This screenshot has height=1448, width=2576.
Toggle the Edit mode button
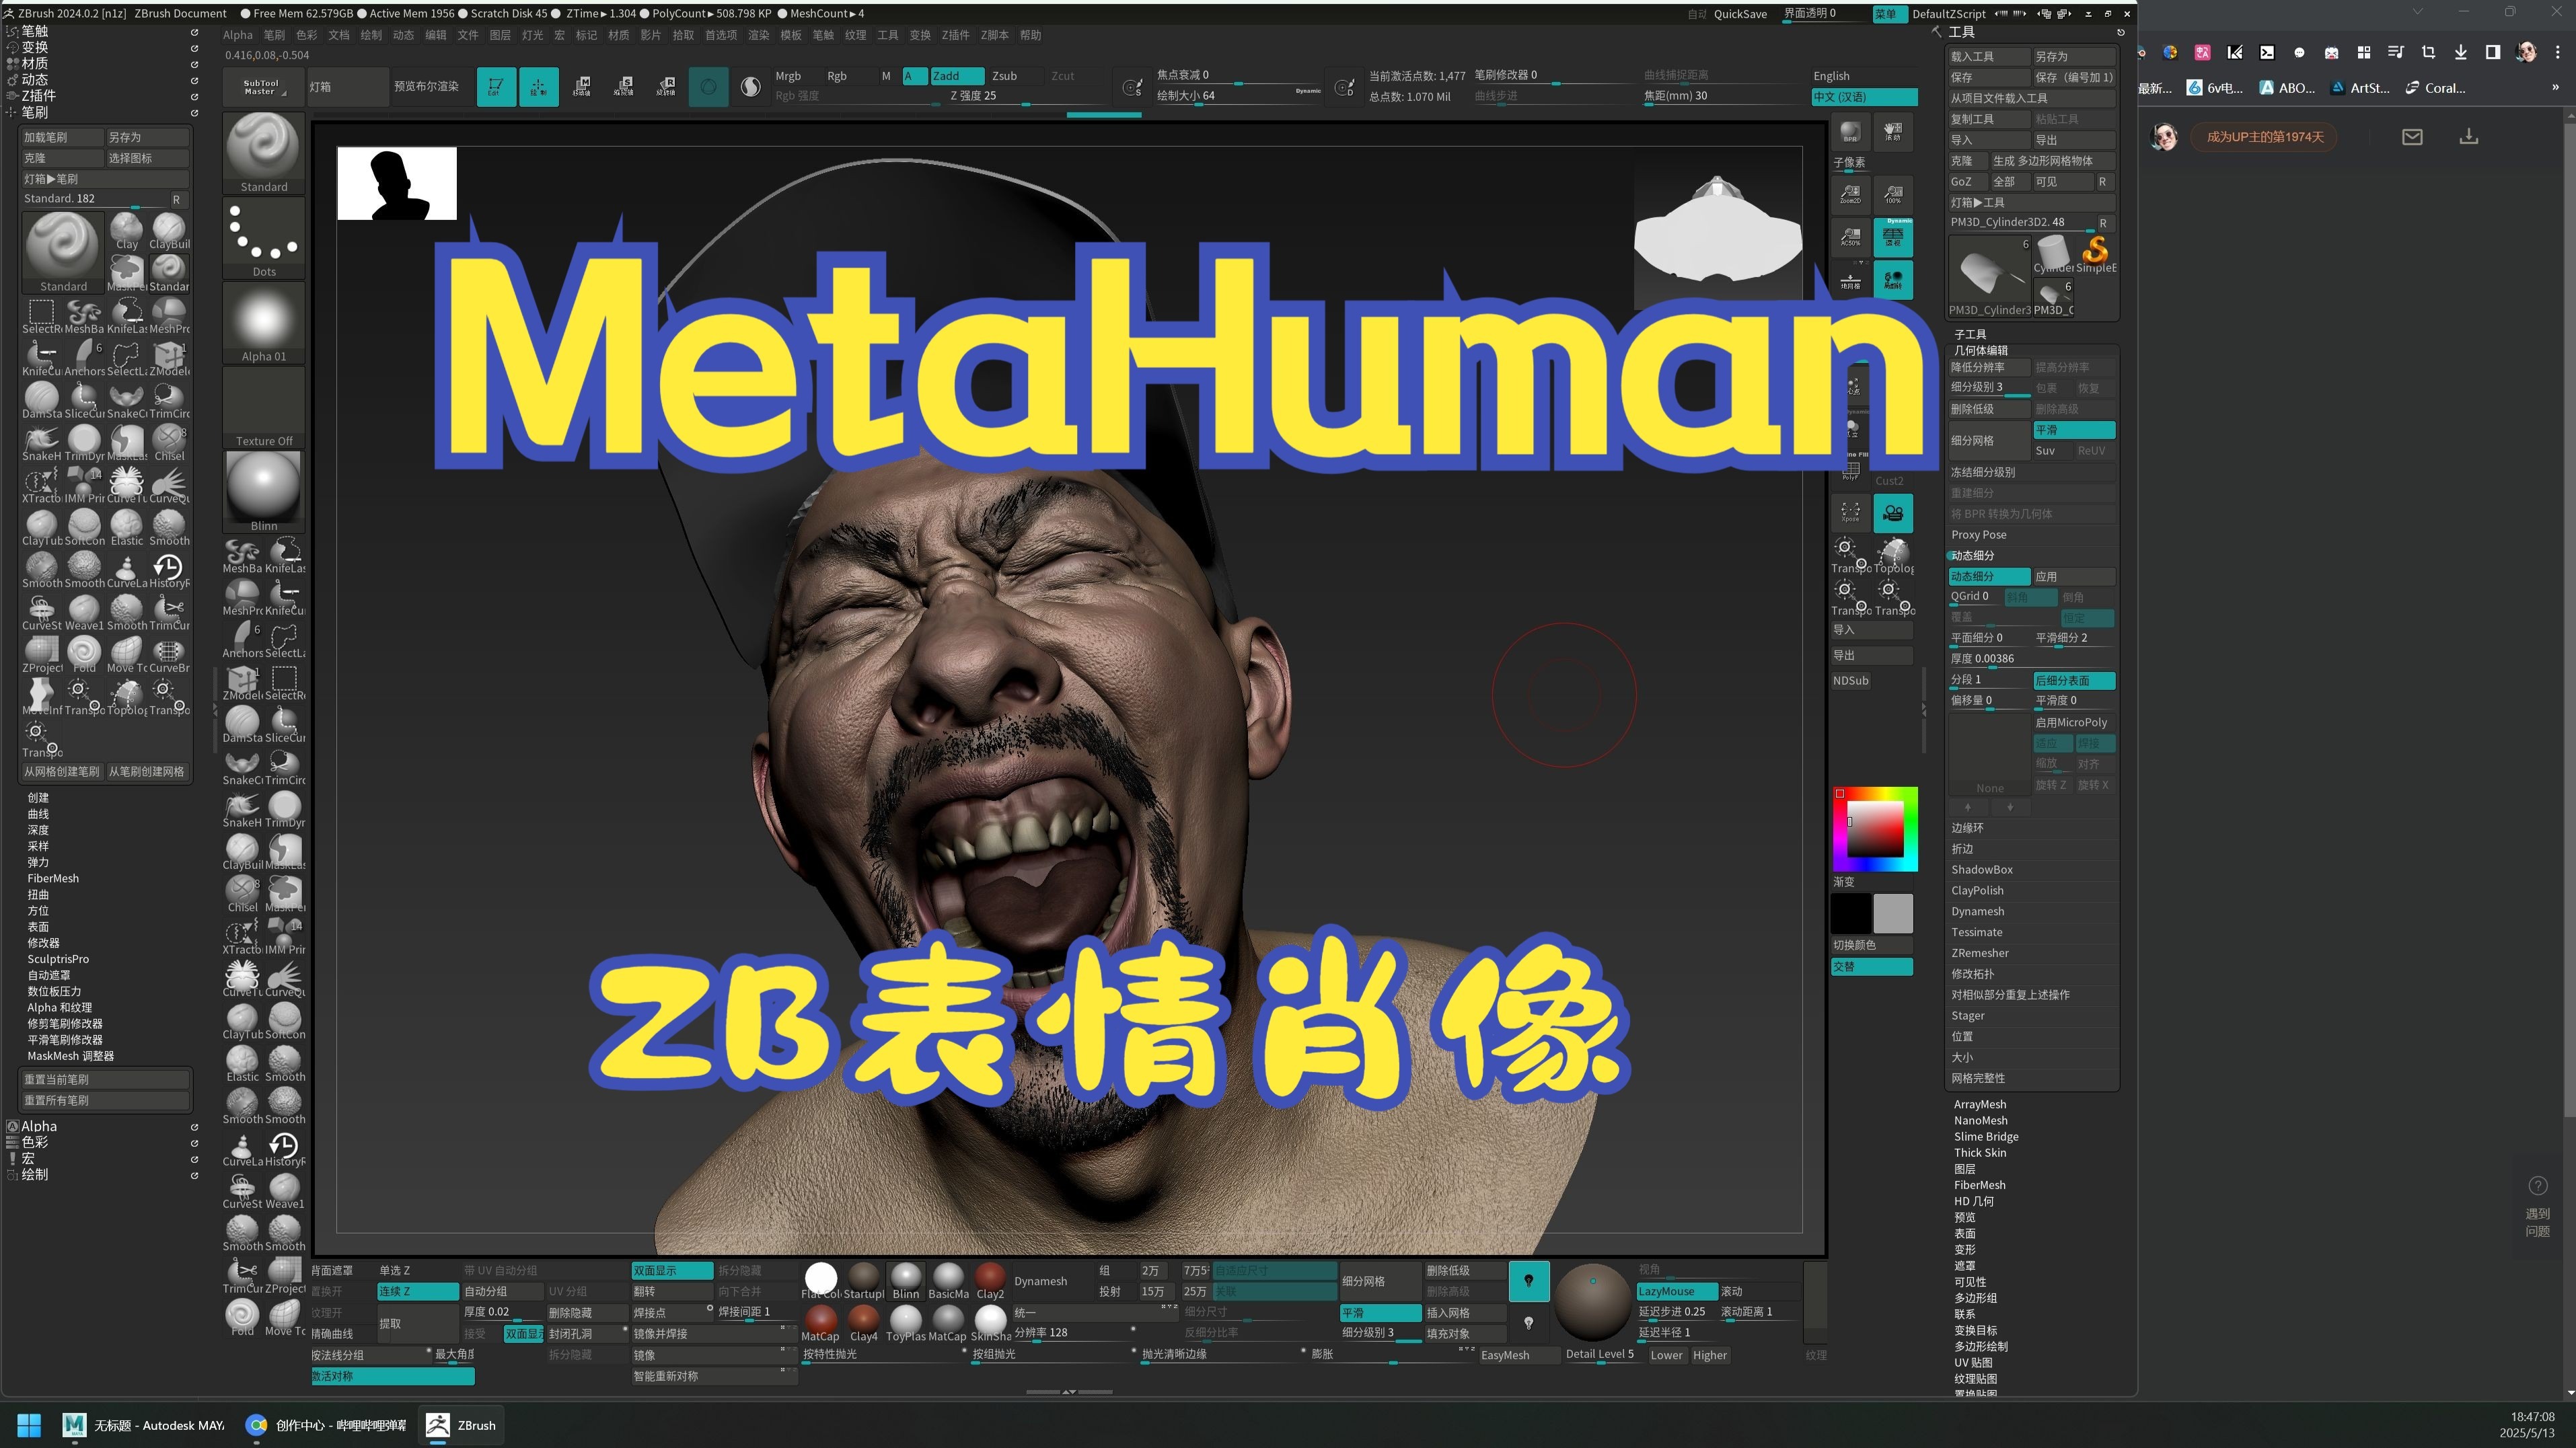pos(496,87)
